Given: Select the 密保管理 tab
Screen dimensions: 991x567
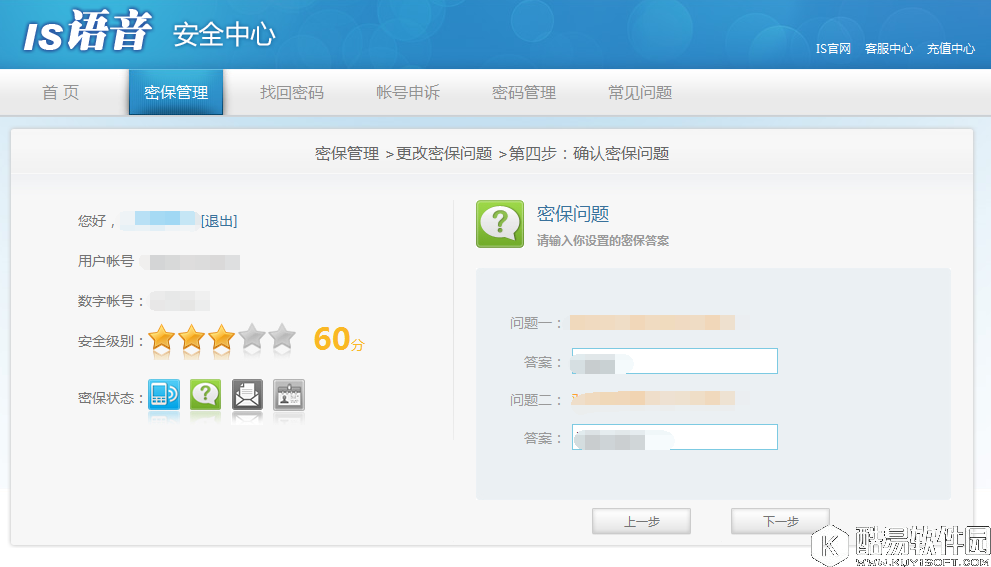Looking at the screenshot, I should tap(176, 93).
